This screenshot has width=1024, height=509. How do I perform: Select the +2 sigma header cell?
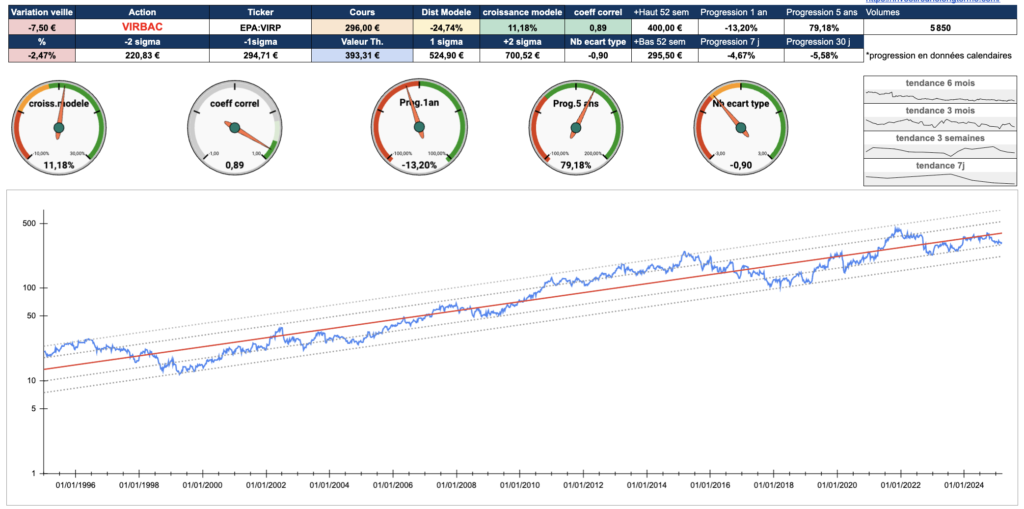point(521,42)
